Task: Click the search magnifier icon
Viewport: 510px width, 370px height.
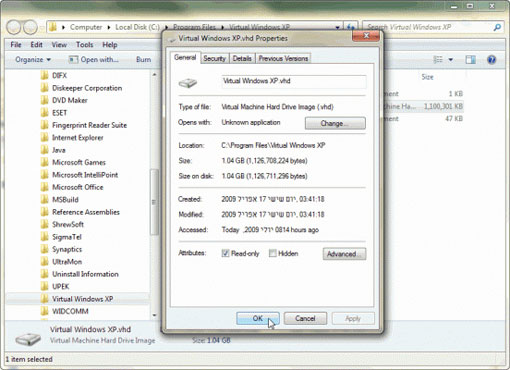Action: (497, 27)
